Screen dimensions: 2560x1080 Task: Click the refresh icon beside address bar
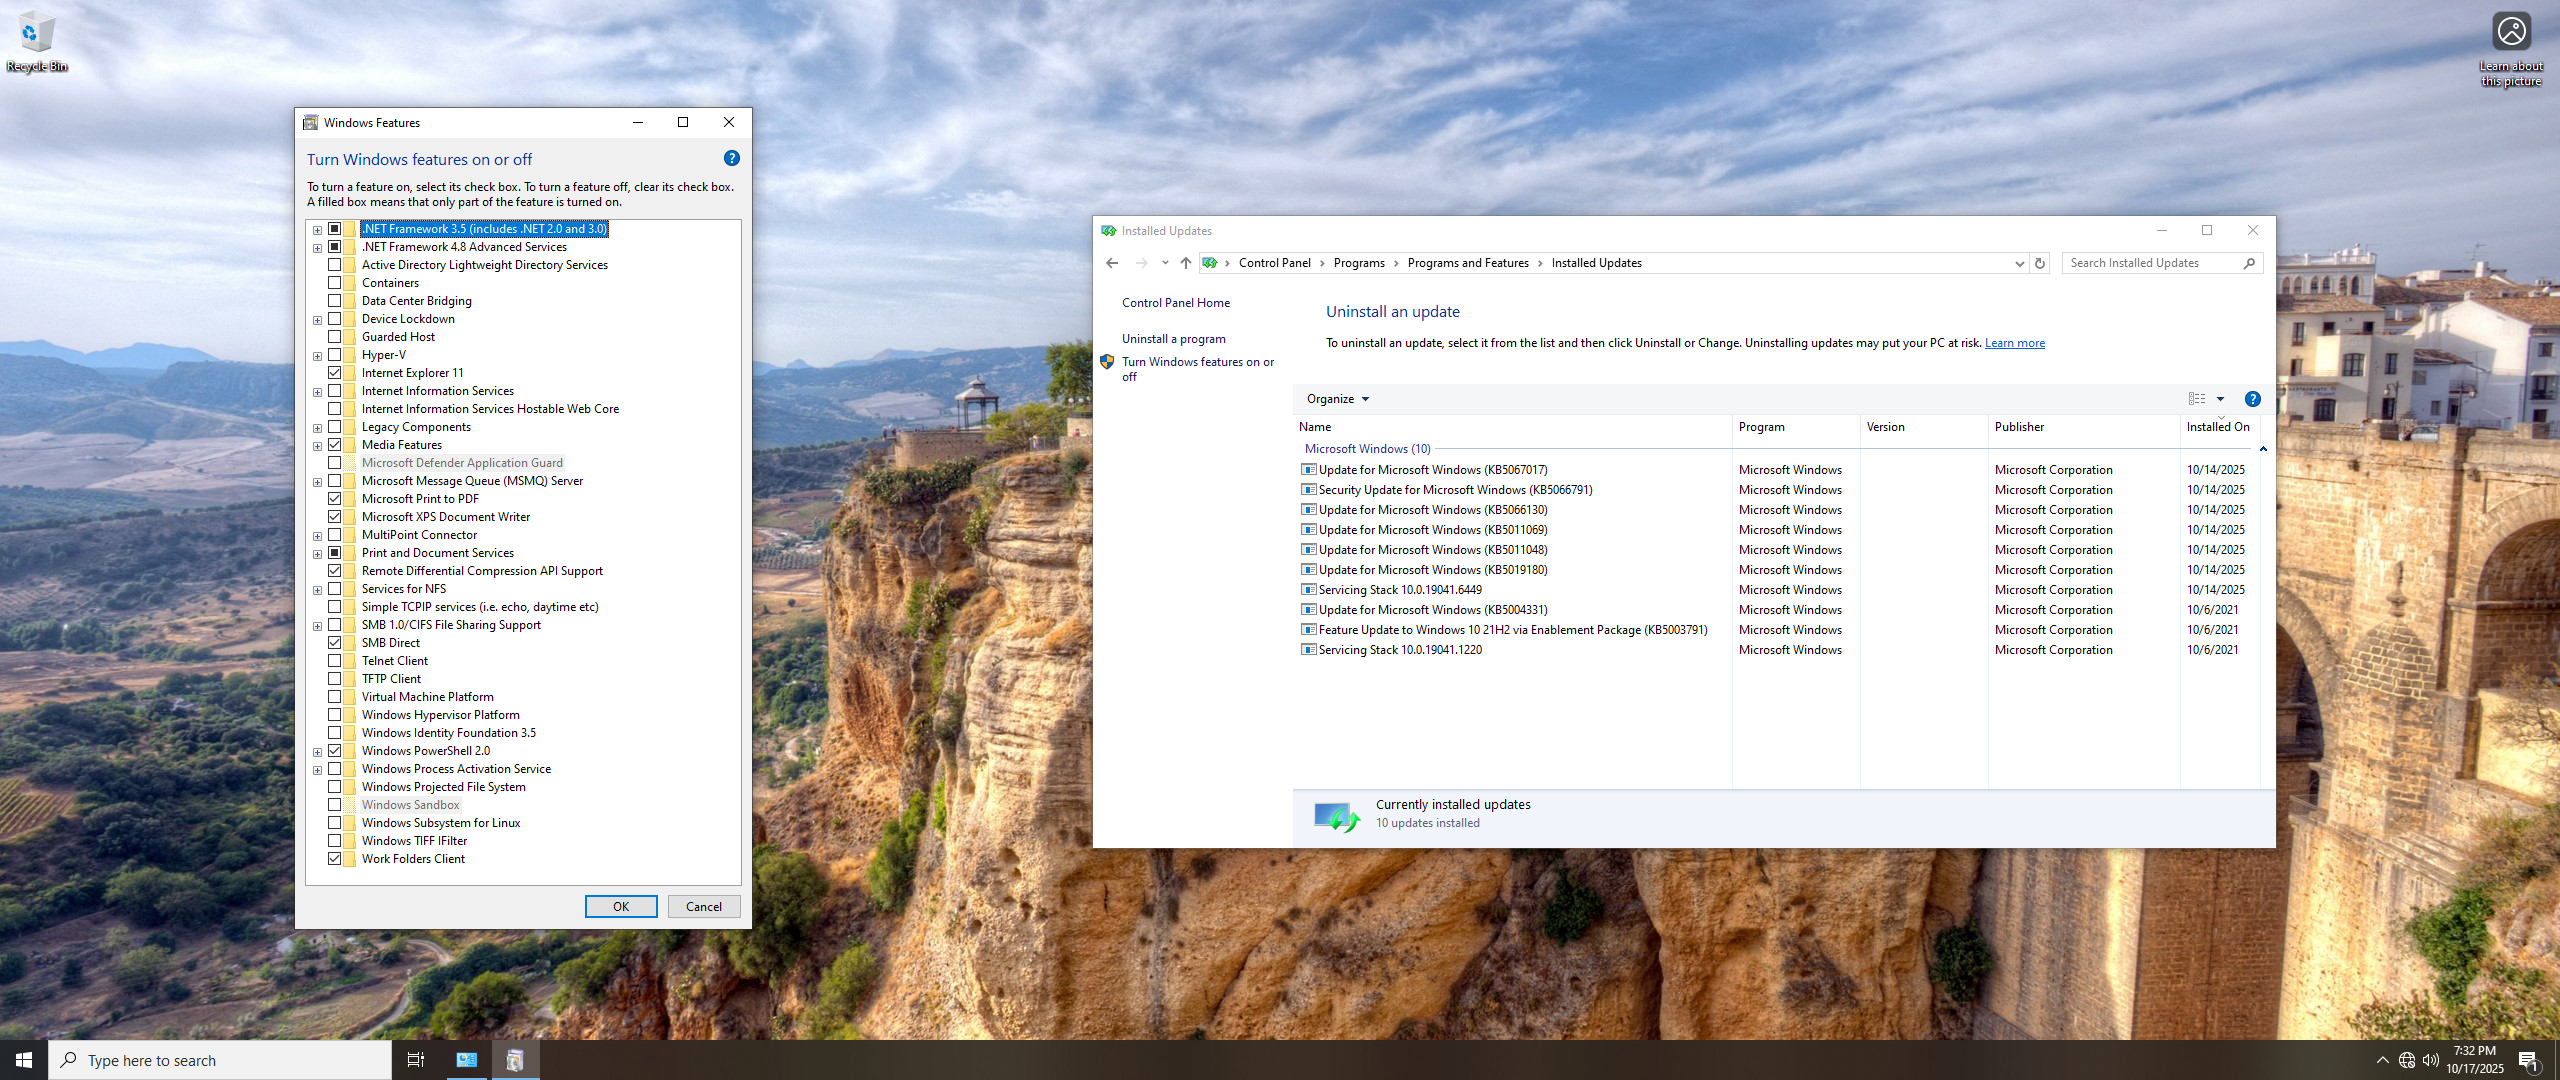(2040, 263)
